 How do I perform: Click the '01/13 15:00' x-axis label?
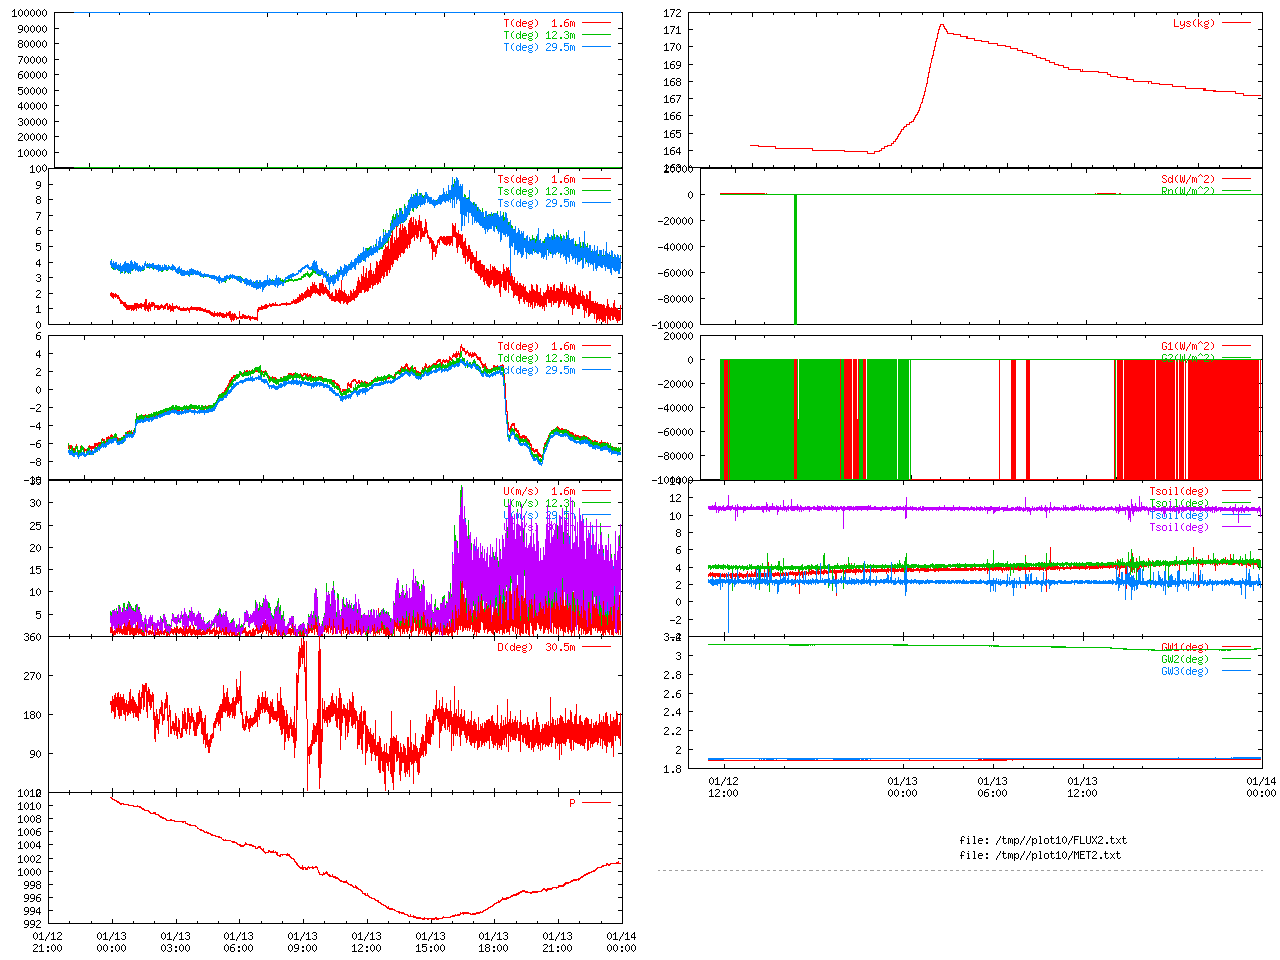pos(430,942)
